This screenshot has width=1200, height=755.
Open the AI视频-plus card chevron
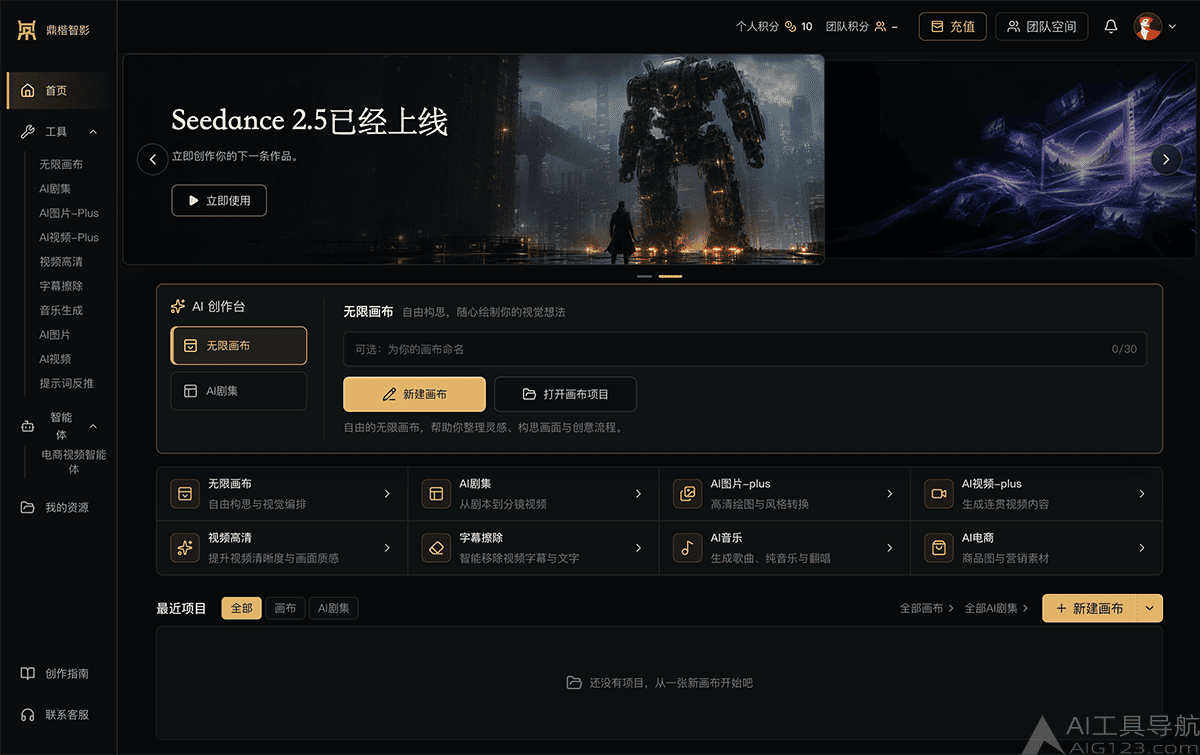(1142, 494)
